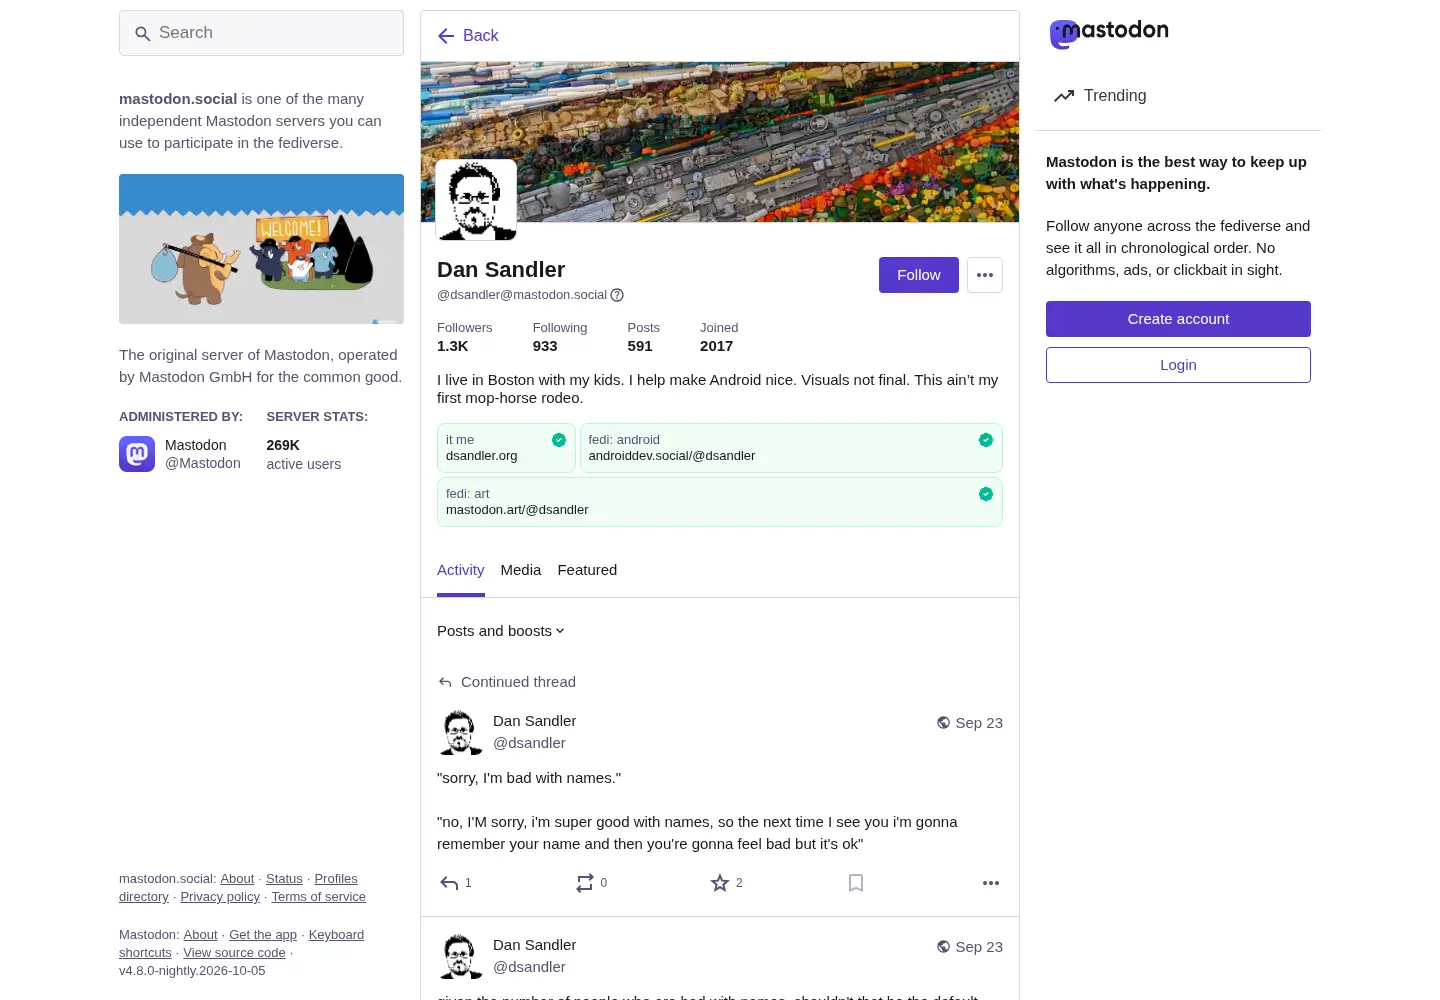
Task: Open the View source code link
Action: 234,953
